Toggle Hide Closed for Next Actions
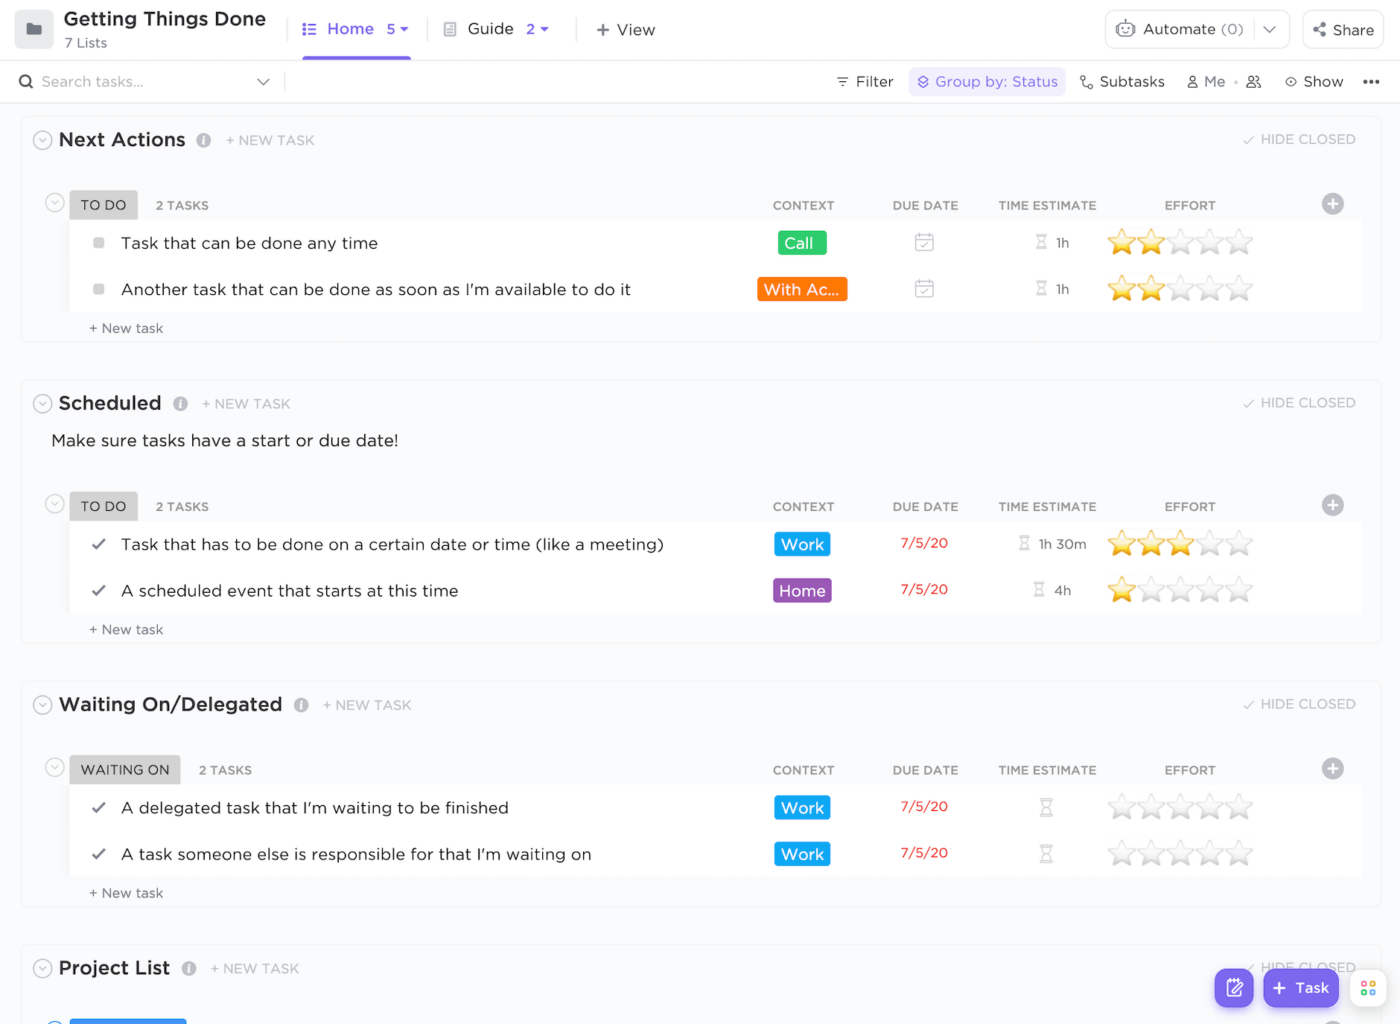The width and height of the screenshot is (1400, 1024). [x=1299, y=140]
